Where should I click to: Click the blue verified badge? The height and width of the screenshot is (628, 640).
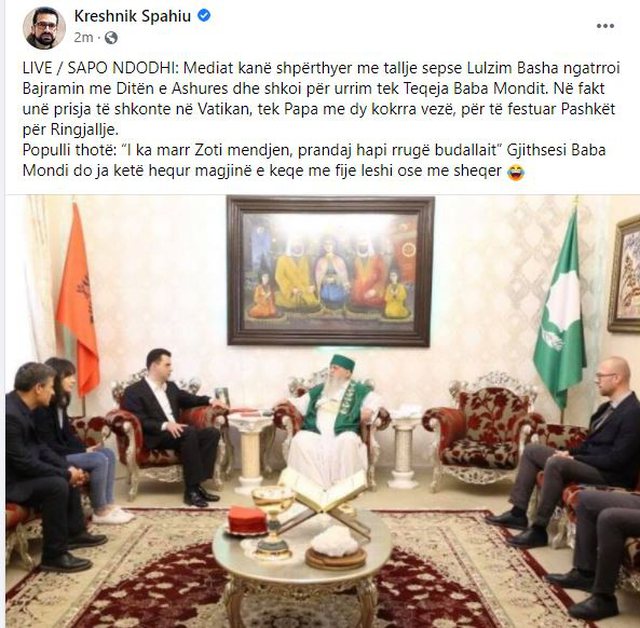204,16
